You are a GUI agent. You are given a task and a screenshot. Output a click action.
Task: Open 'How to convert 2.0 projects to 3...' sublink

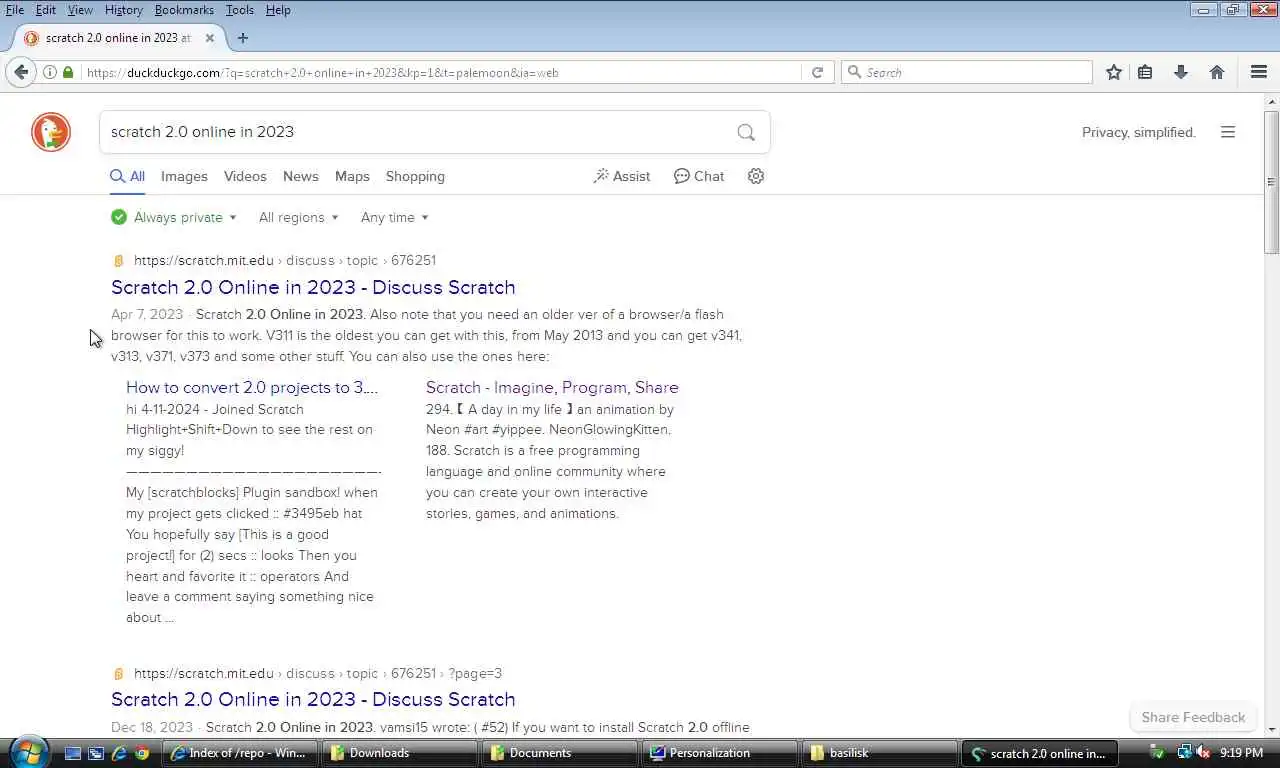tap(252, 387)
